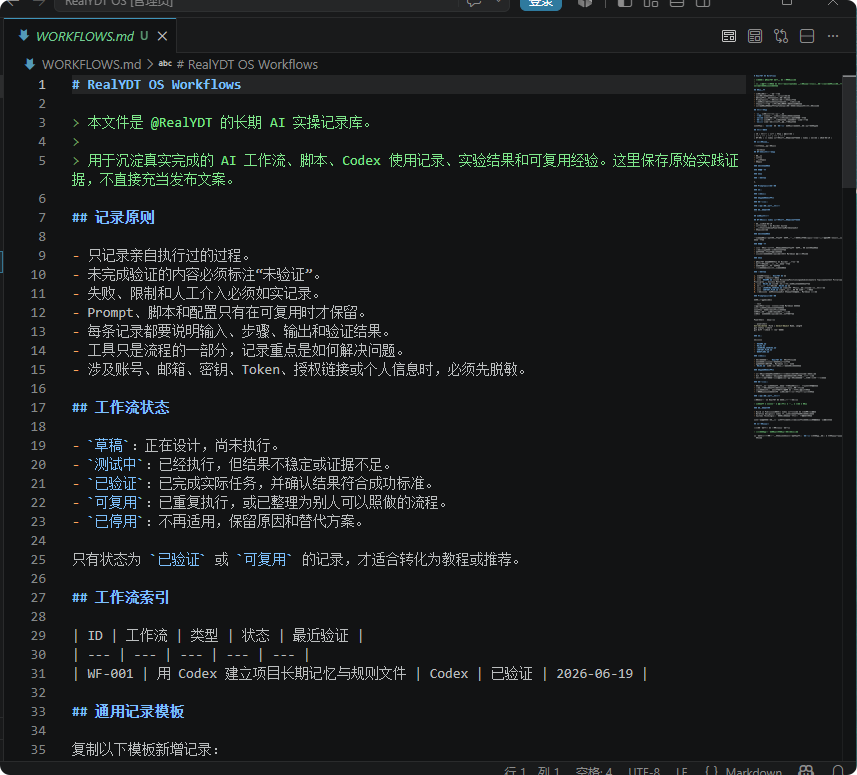Expand the breadcrumb chevron after WORKFLOWS.md
This screenshot has height=775, width=857.
click(150, 64)
